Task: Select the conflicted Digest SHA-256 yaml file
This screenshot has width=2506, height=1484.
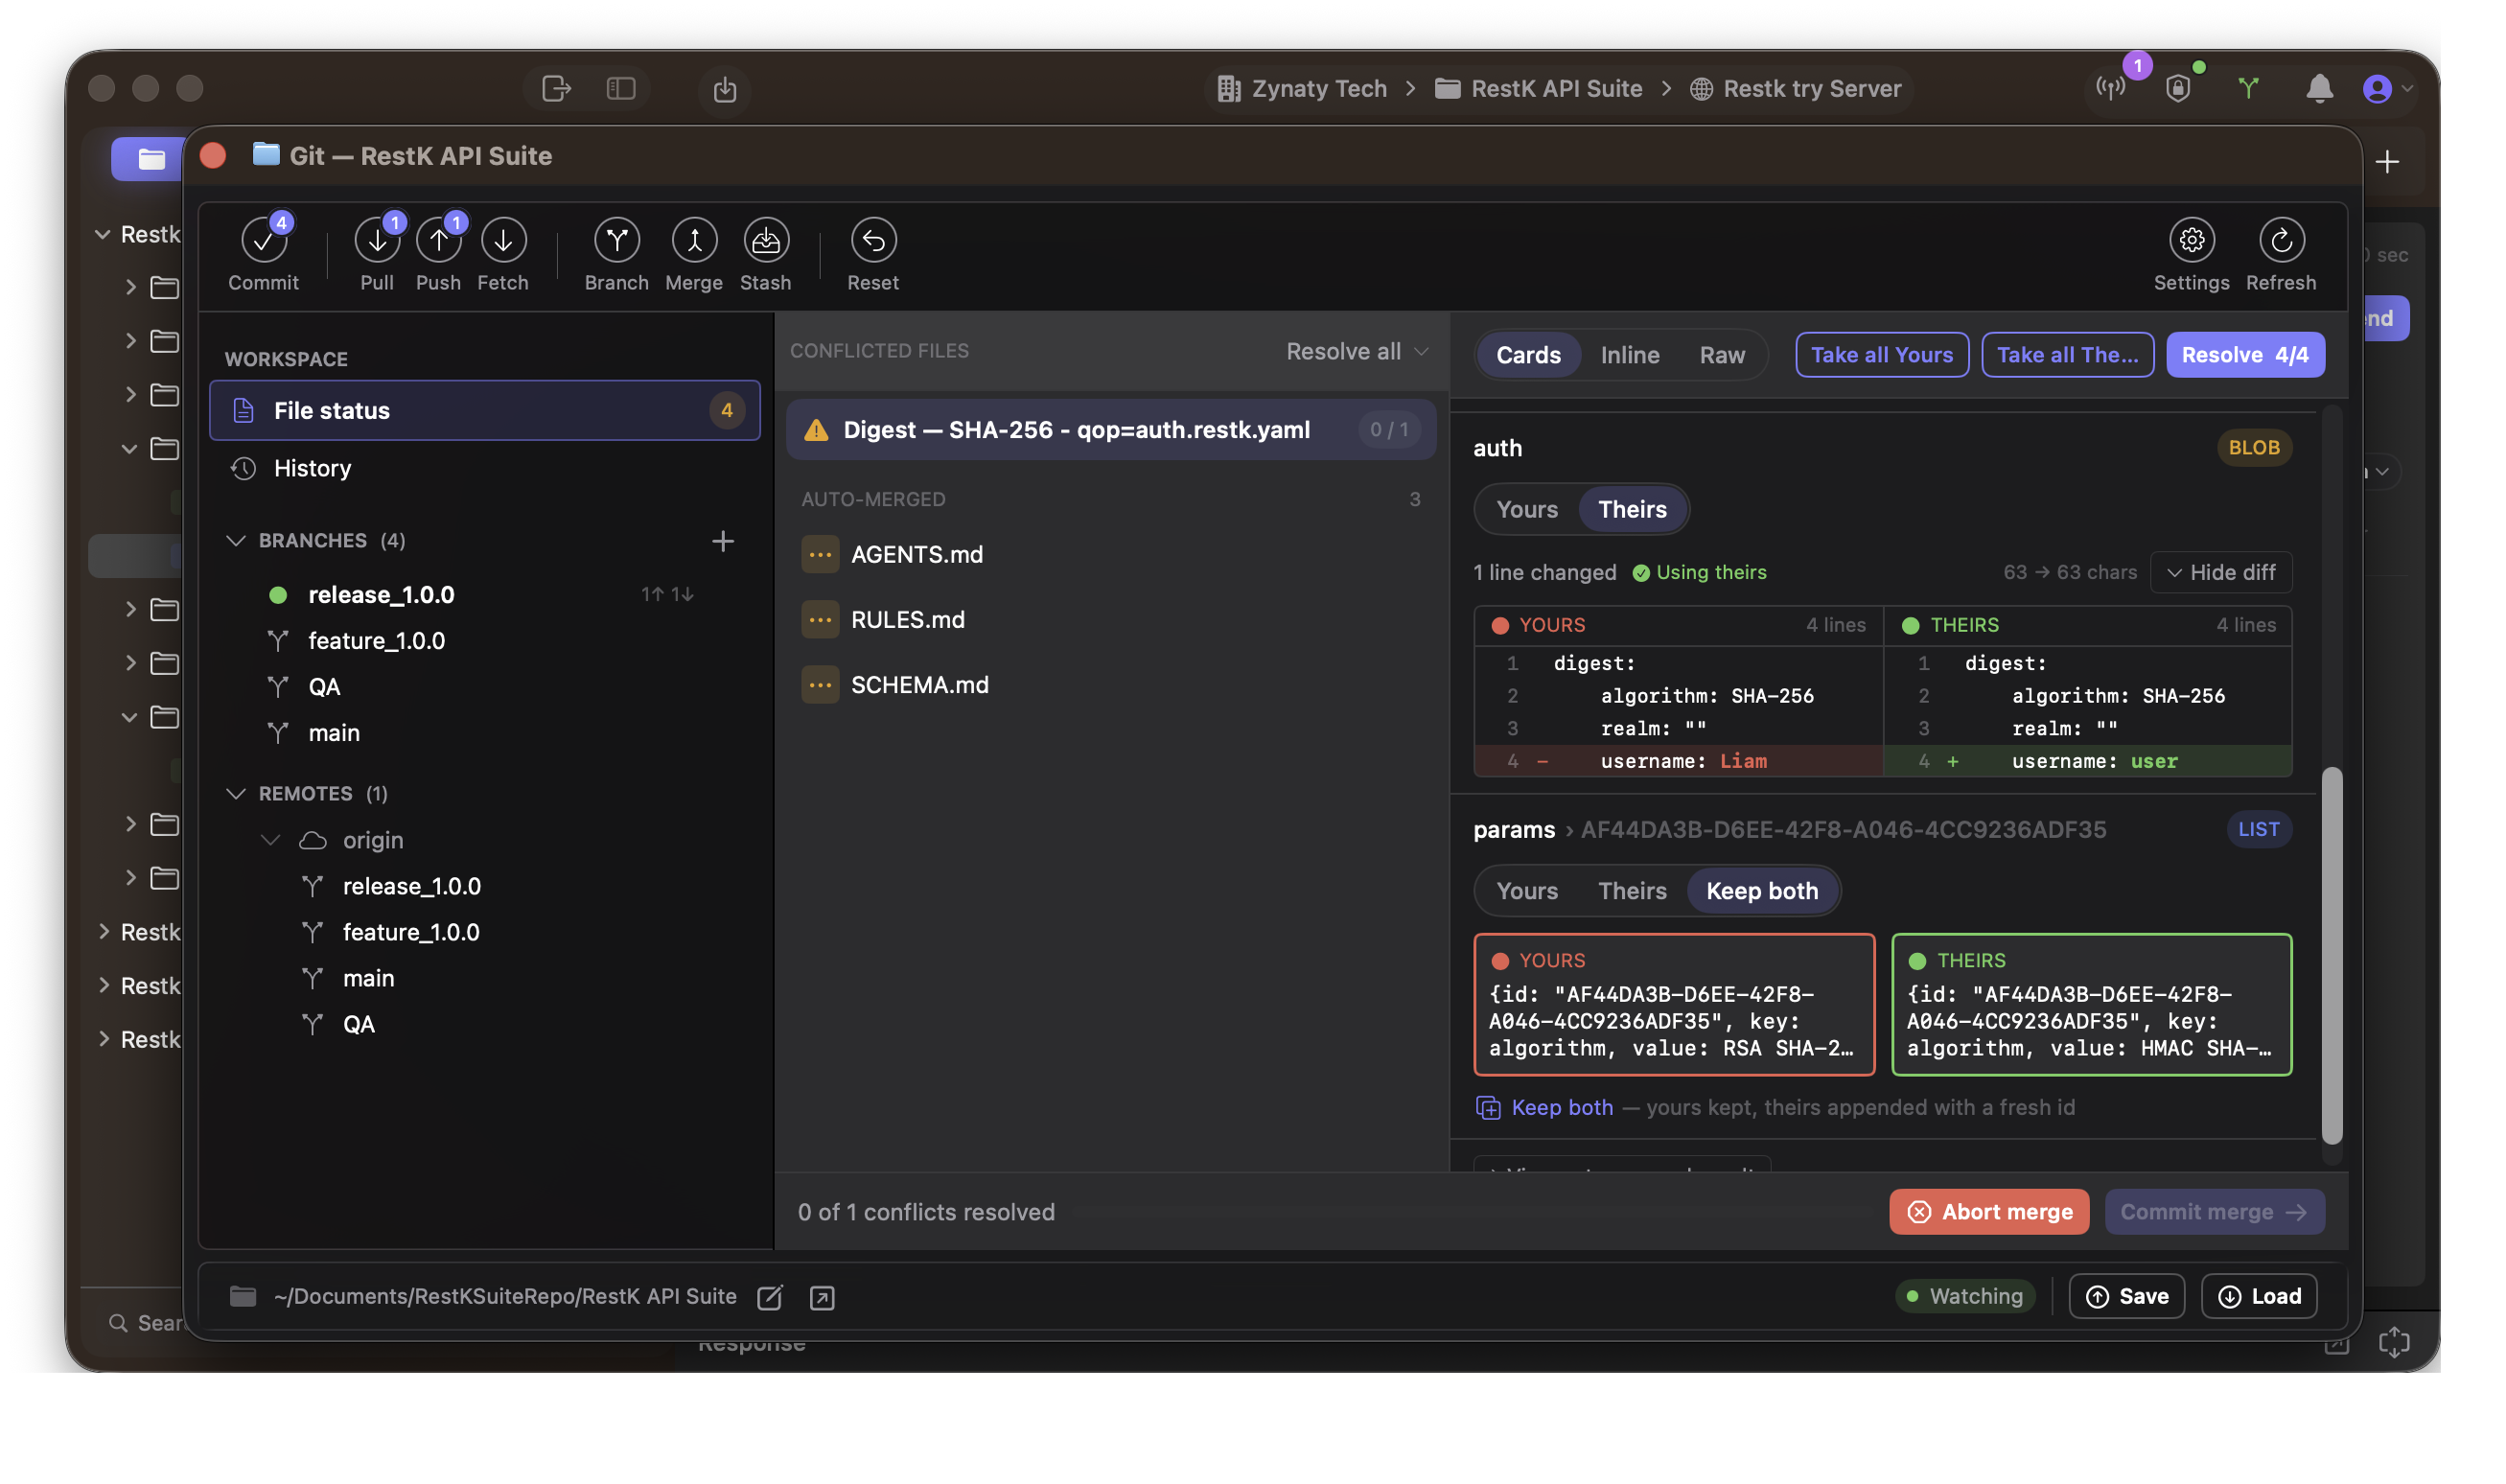Action: coord(1110,430)
